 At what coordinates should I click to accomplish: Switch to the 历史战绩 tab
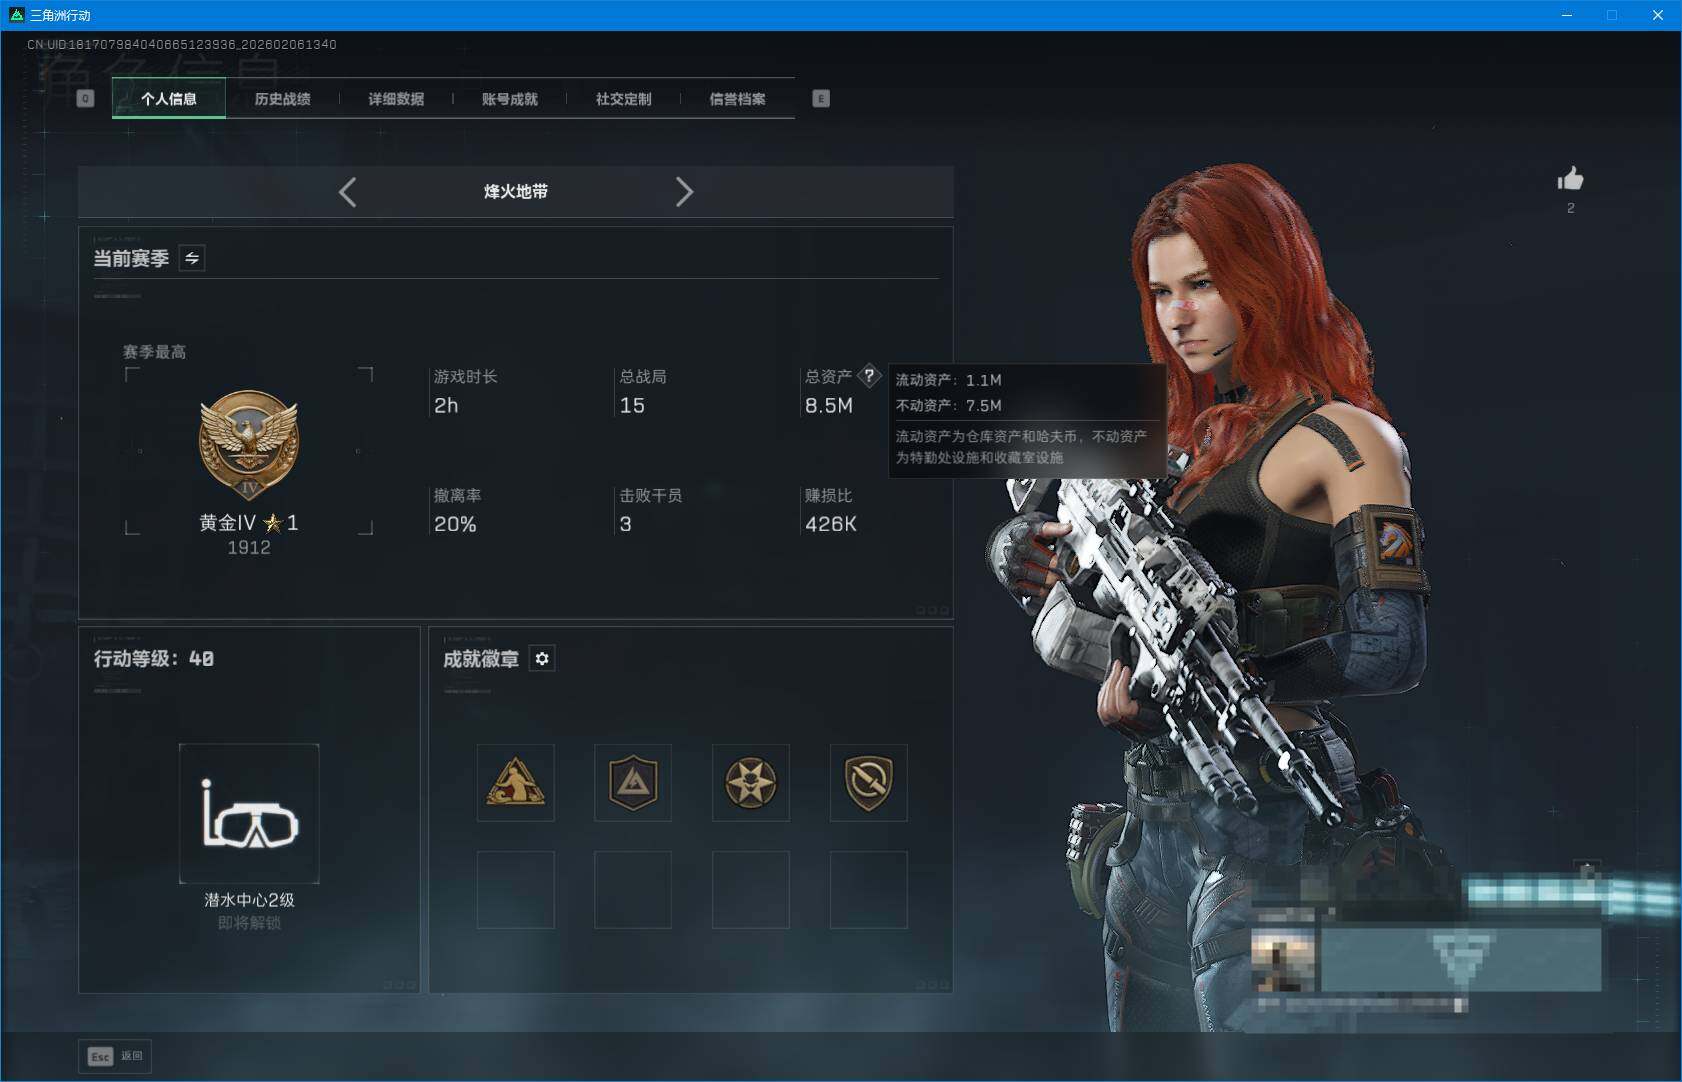point(282,99)
